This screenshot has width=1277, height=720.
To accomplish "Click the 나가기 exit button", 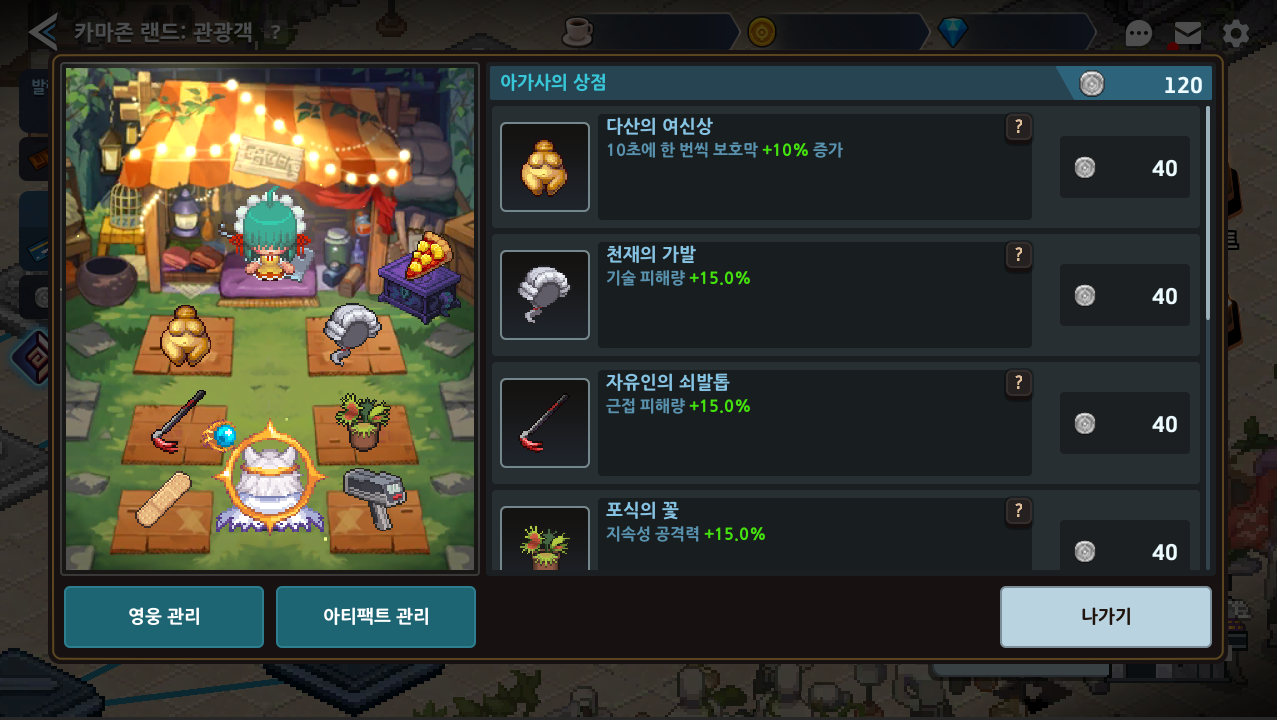I will pyautogui.click(x=1106, y=617).
